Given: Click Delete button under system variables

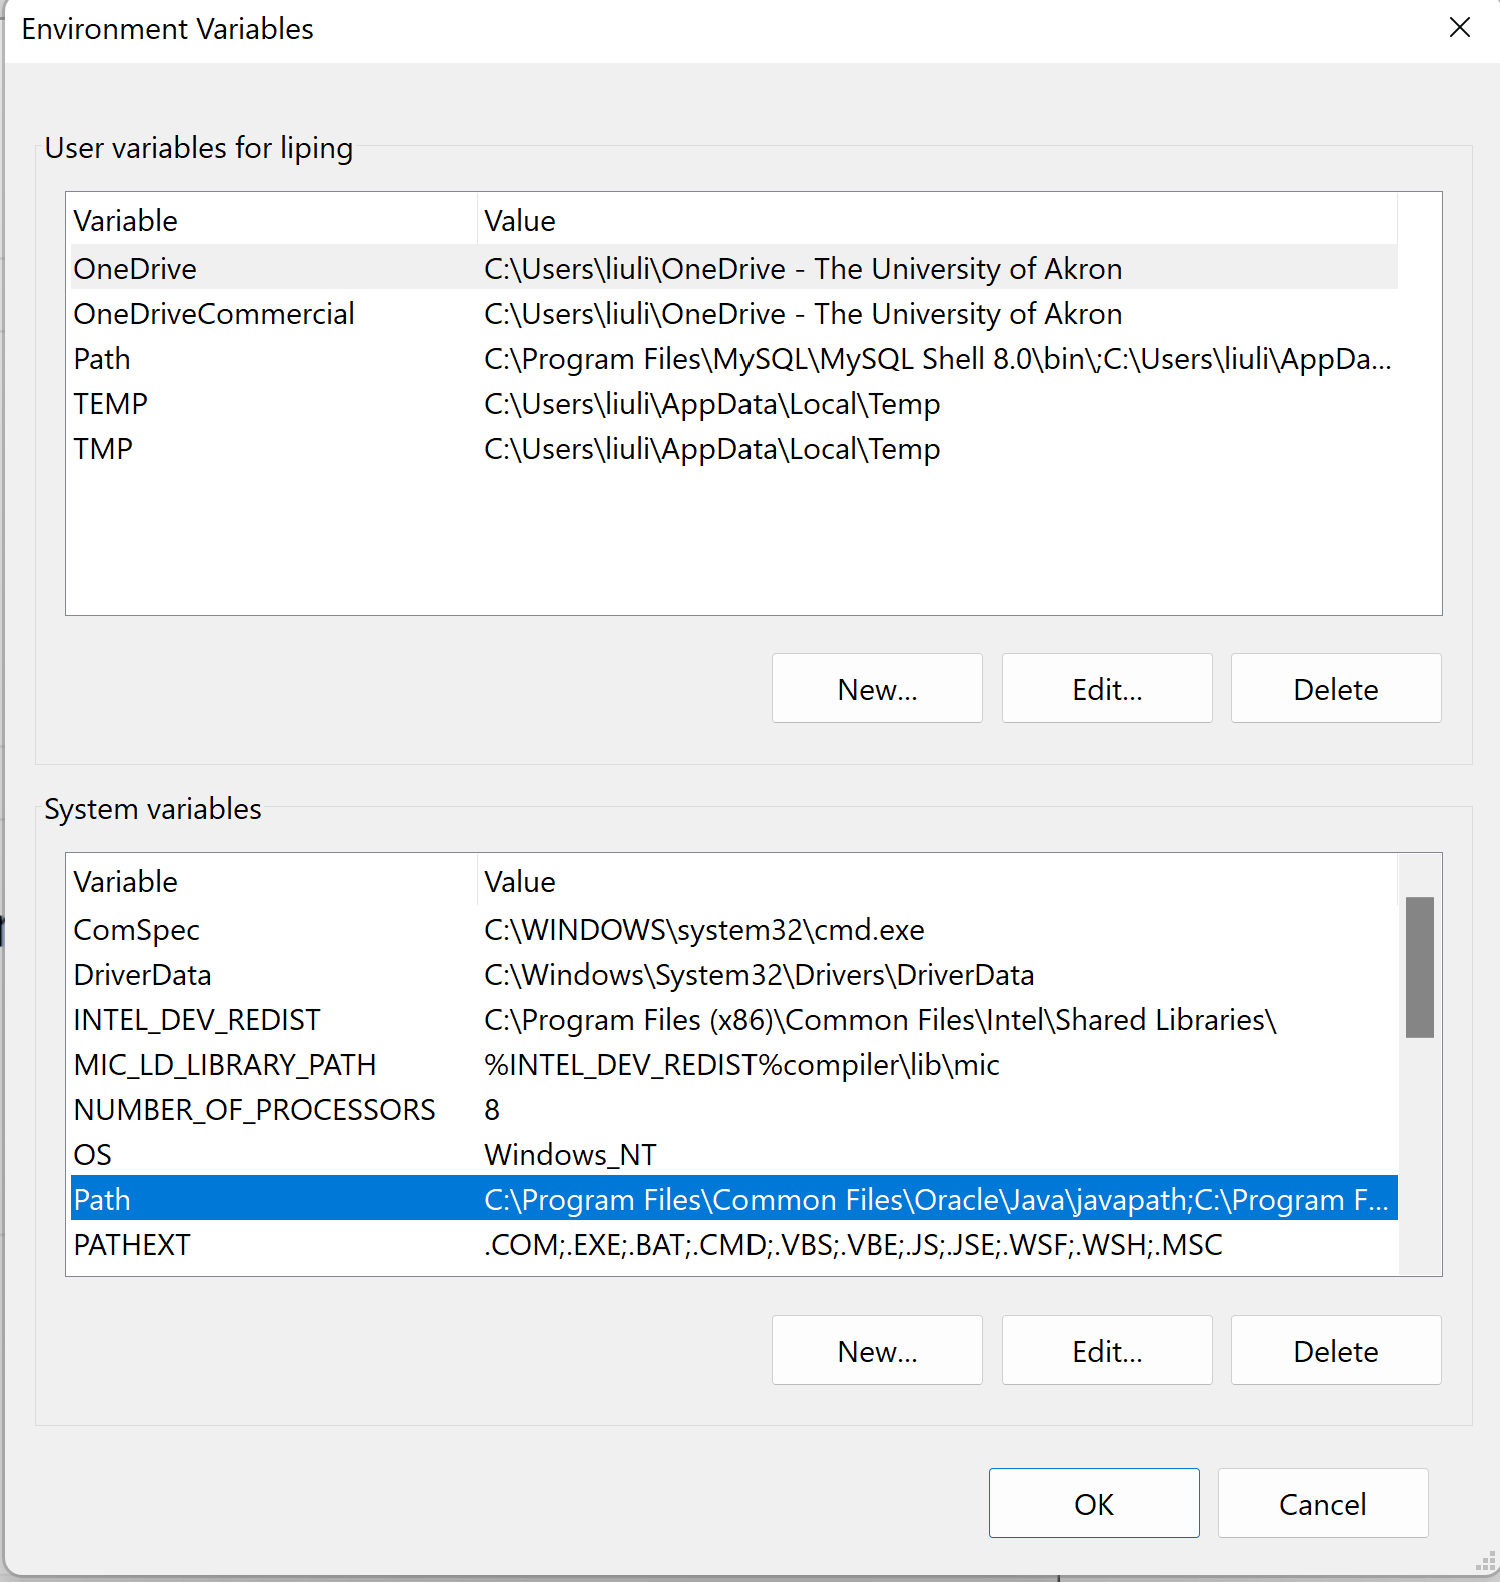Looking at the screenshot, I should point(1336,1350).
